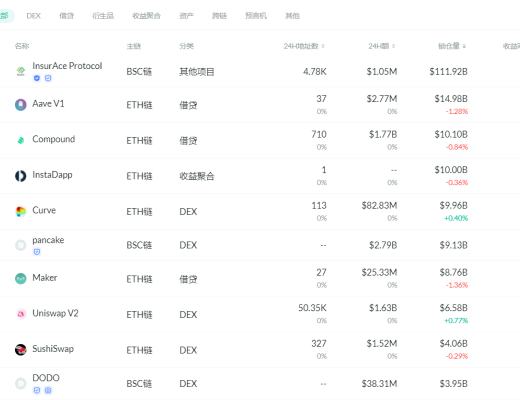This screenshot has width=520, height=400.
Task: Click the second badge icon under DODO
Action: (x=48, y=390)
